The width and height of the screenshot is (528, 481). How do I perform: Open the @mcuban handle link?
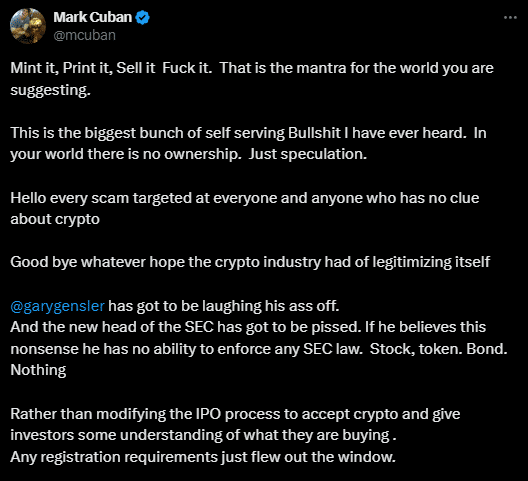coord(85,35)
